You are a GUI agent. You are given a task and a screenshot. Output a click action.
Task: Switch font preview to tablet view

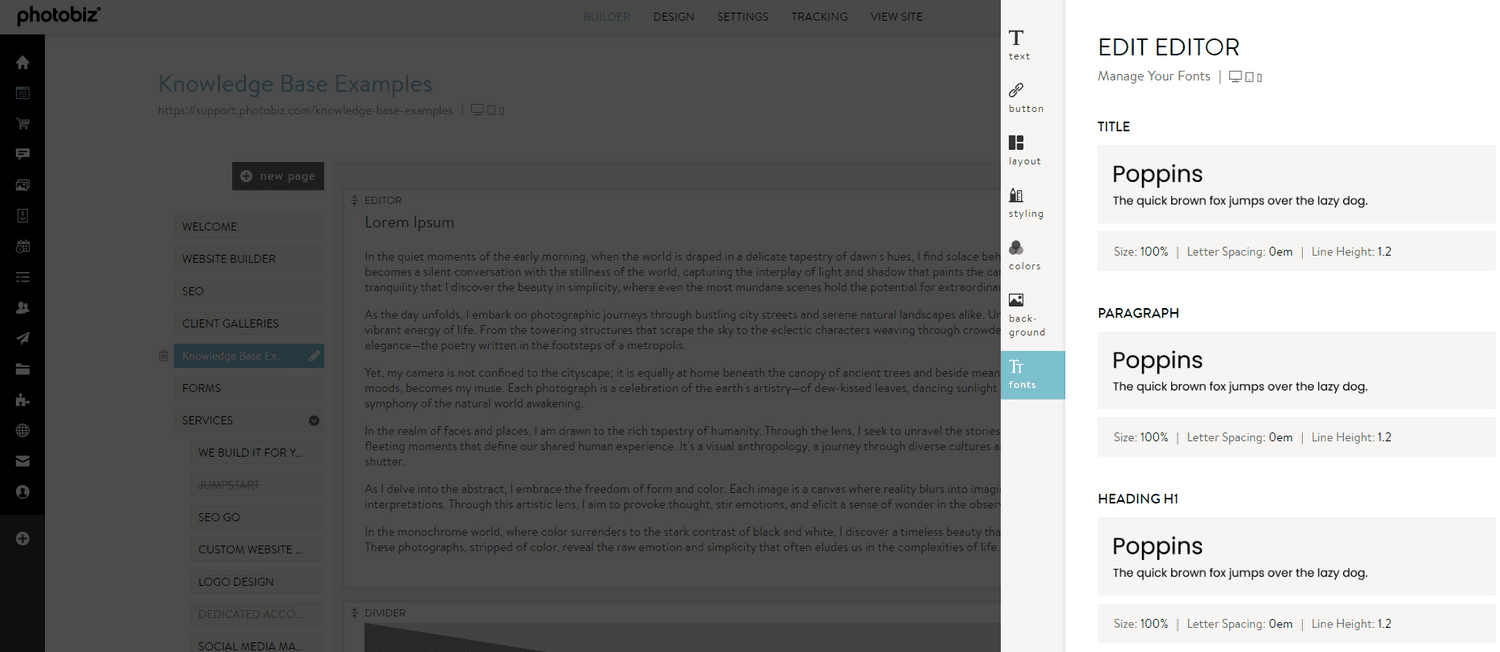(x=1248, y=75)
